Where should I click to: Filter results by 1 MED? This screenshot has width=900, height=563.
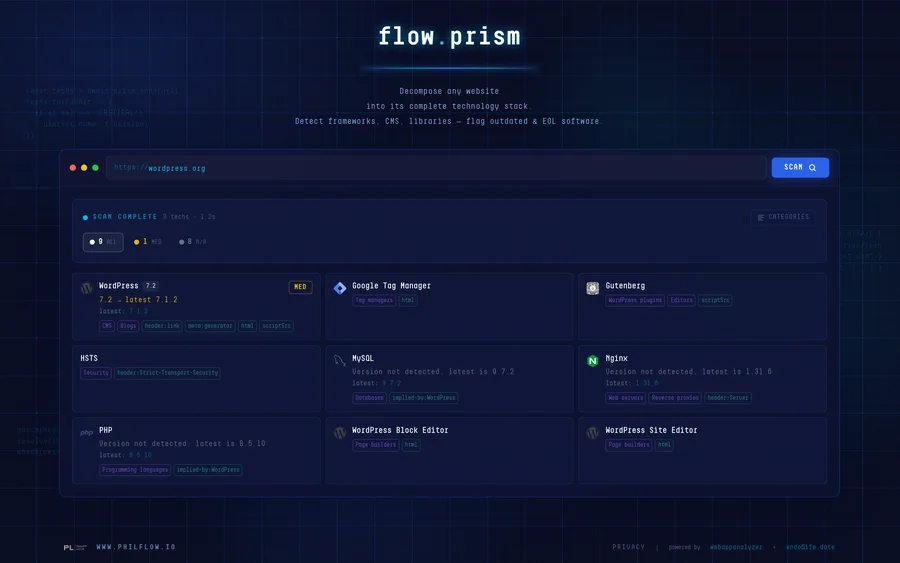(x=148, y=242)
